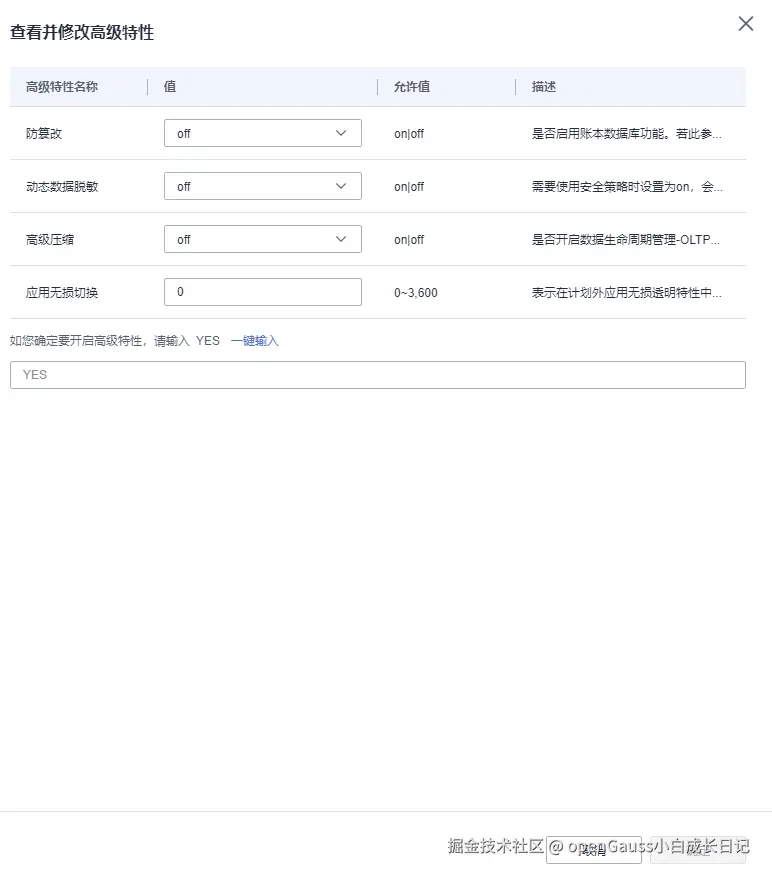Close the advanced features dialog

[x=746, y=24]
